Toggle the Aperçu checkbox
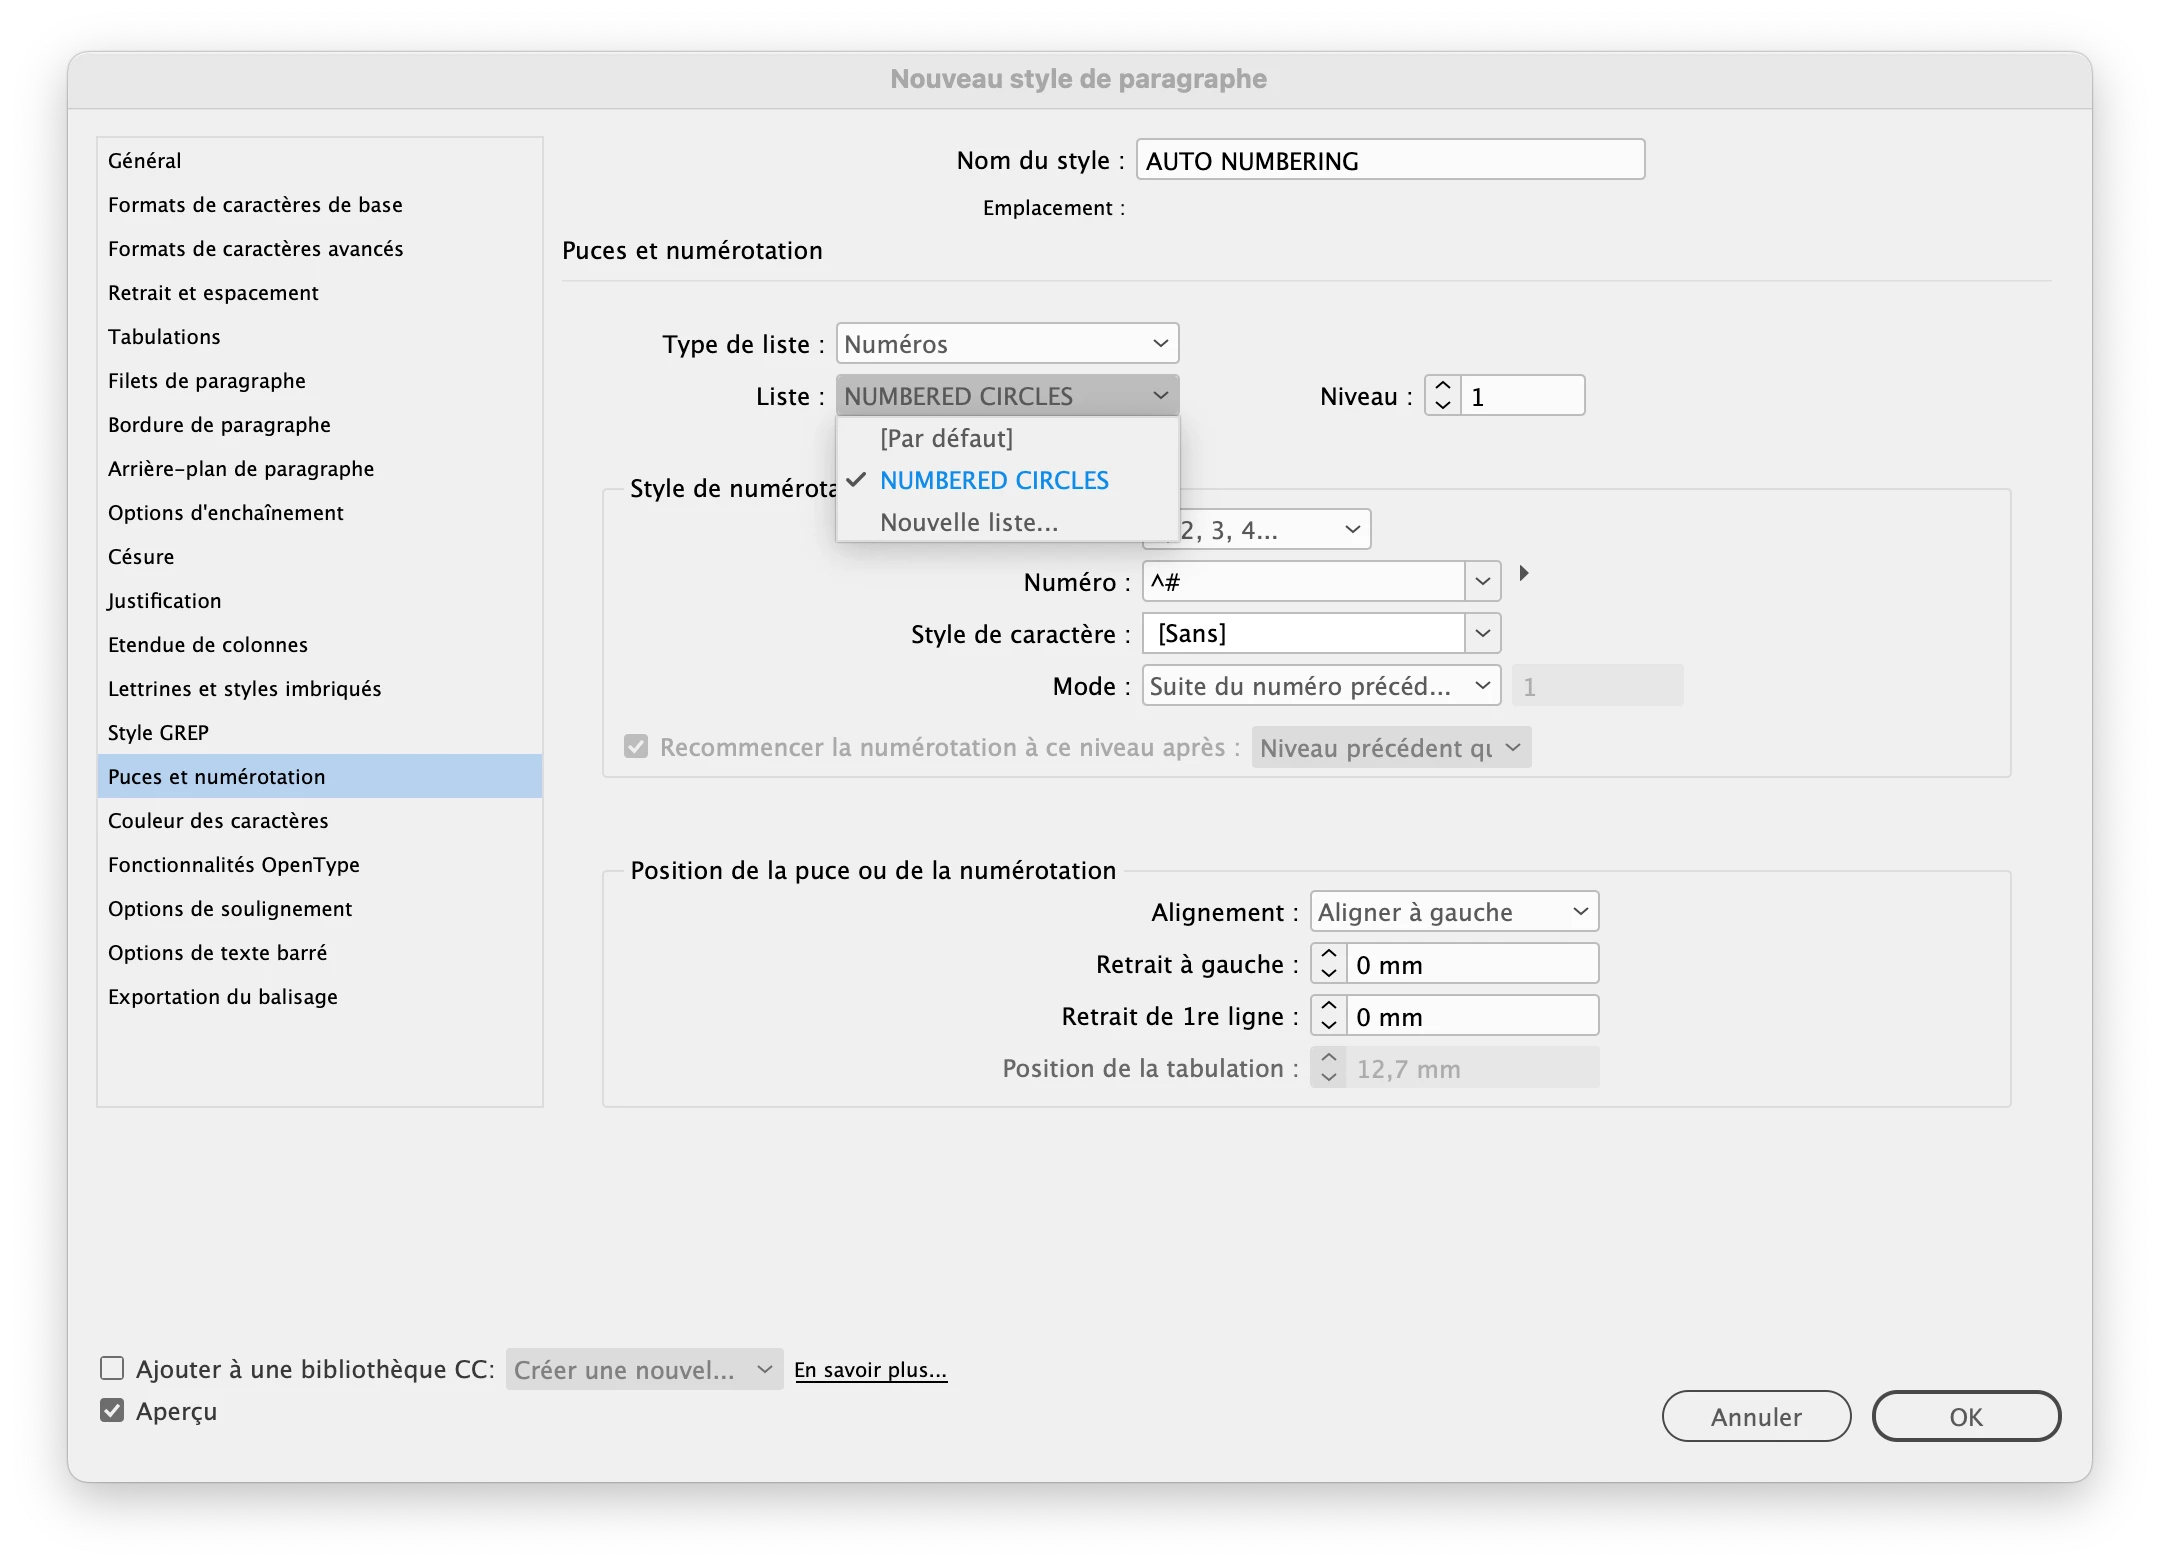This screenshot has height=1566, width=2160. (112, 1411)
